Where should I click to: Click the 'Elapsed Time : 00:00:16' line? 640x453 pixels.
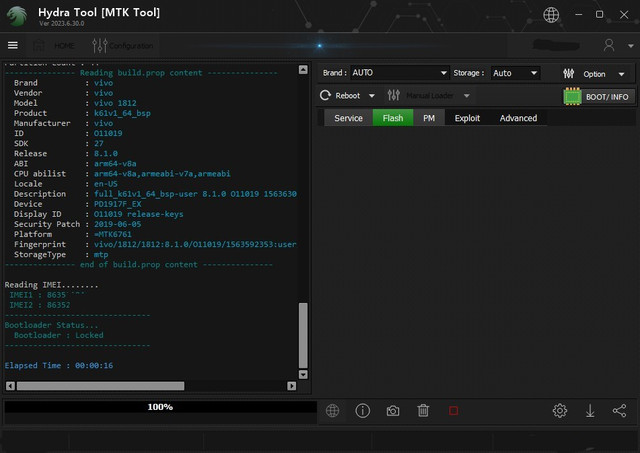pyautogui.click(x=59, y=366)
